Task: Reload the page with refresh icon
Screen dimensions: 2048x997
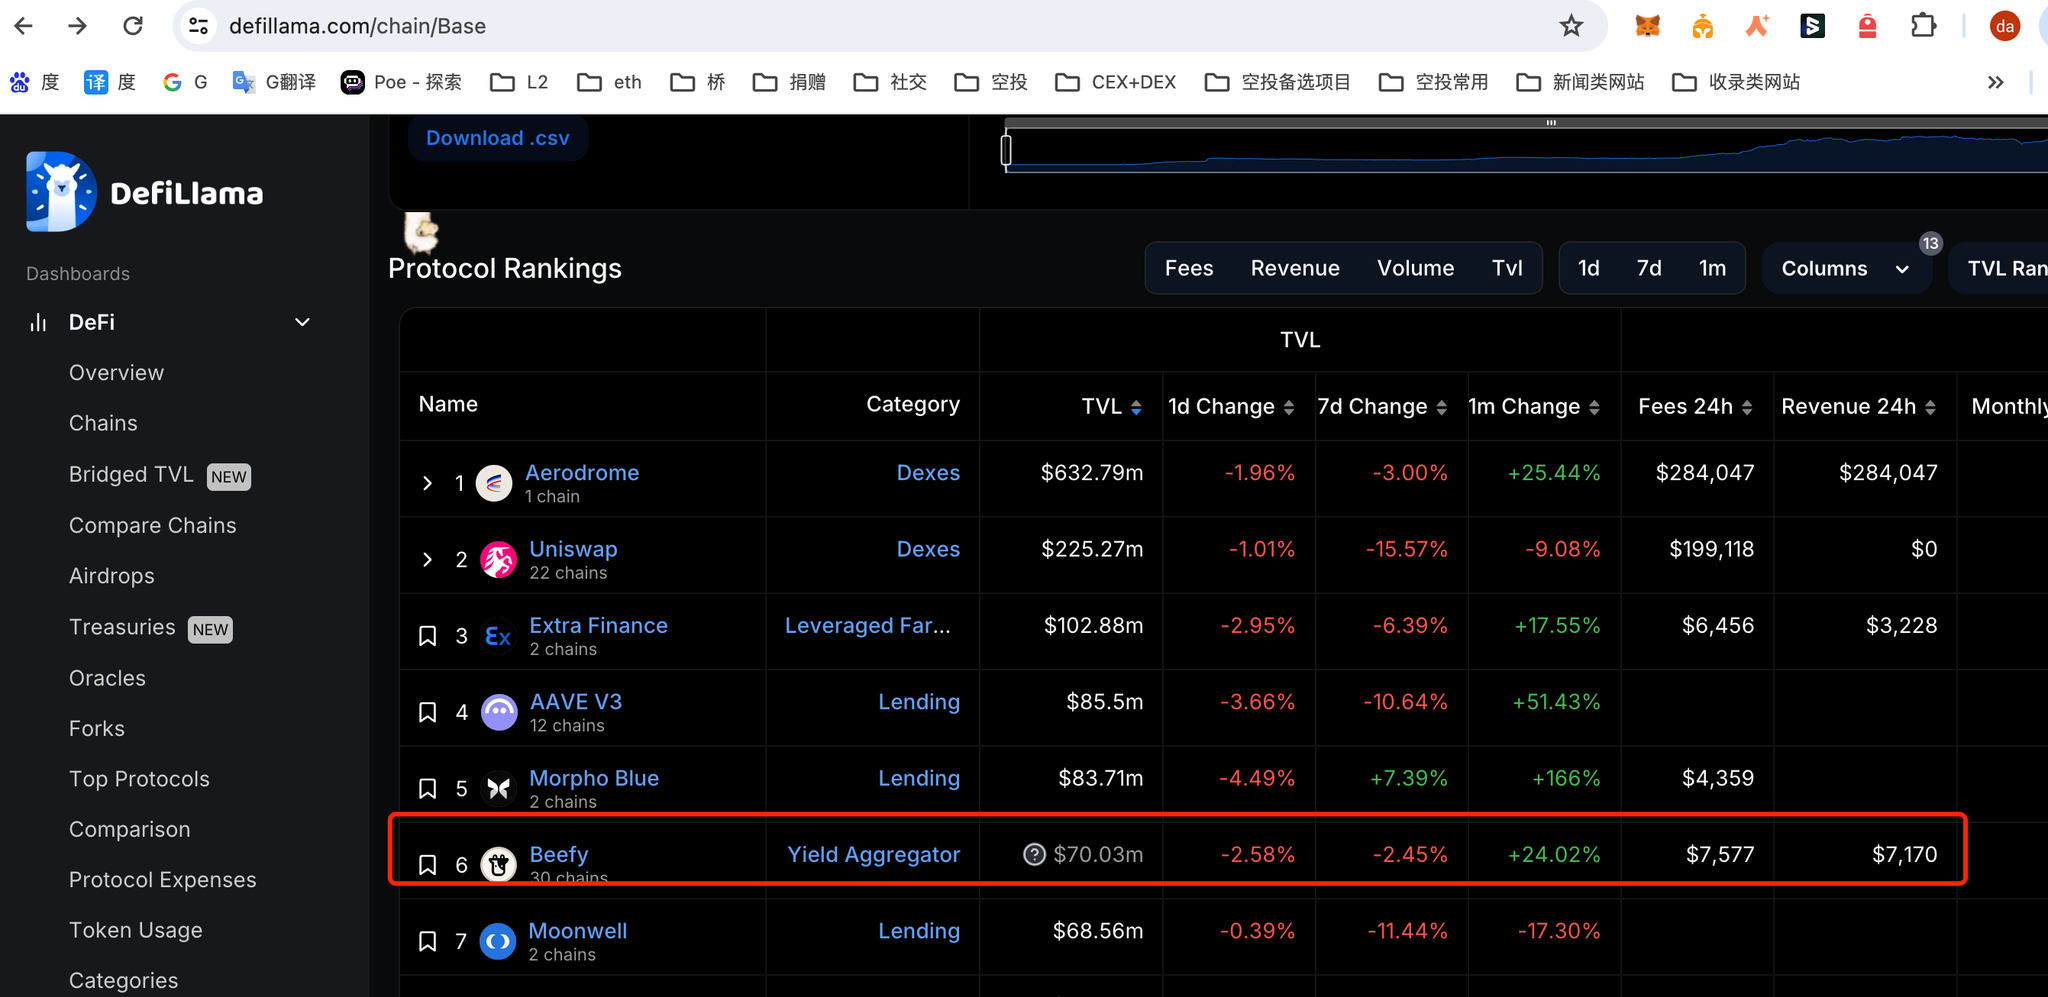Action: tap(133, 26)
